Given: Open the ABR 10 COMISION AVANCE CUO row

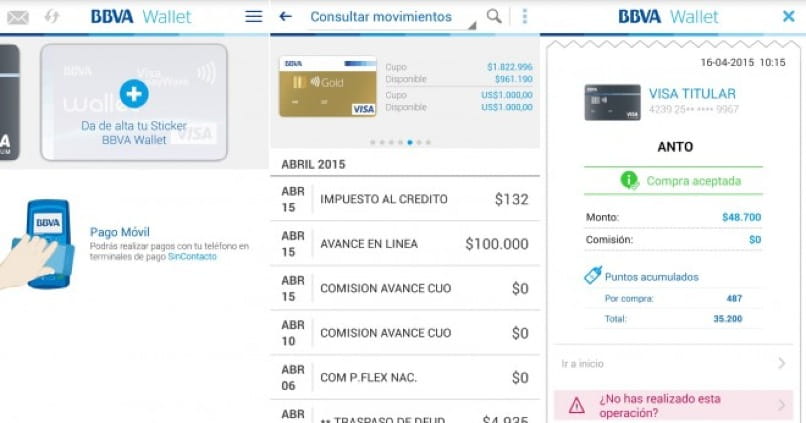Looking at the screenshot, I should click(405, 333).
